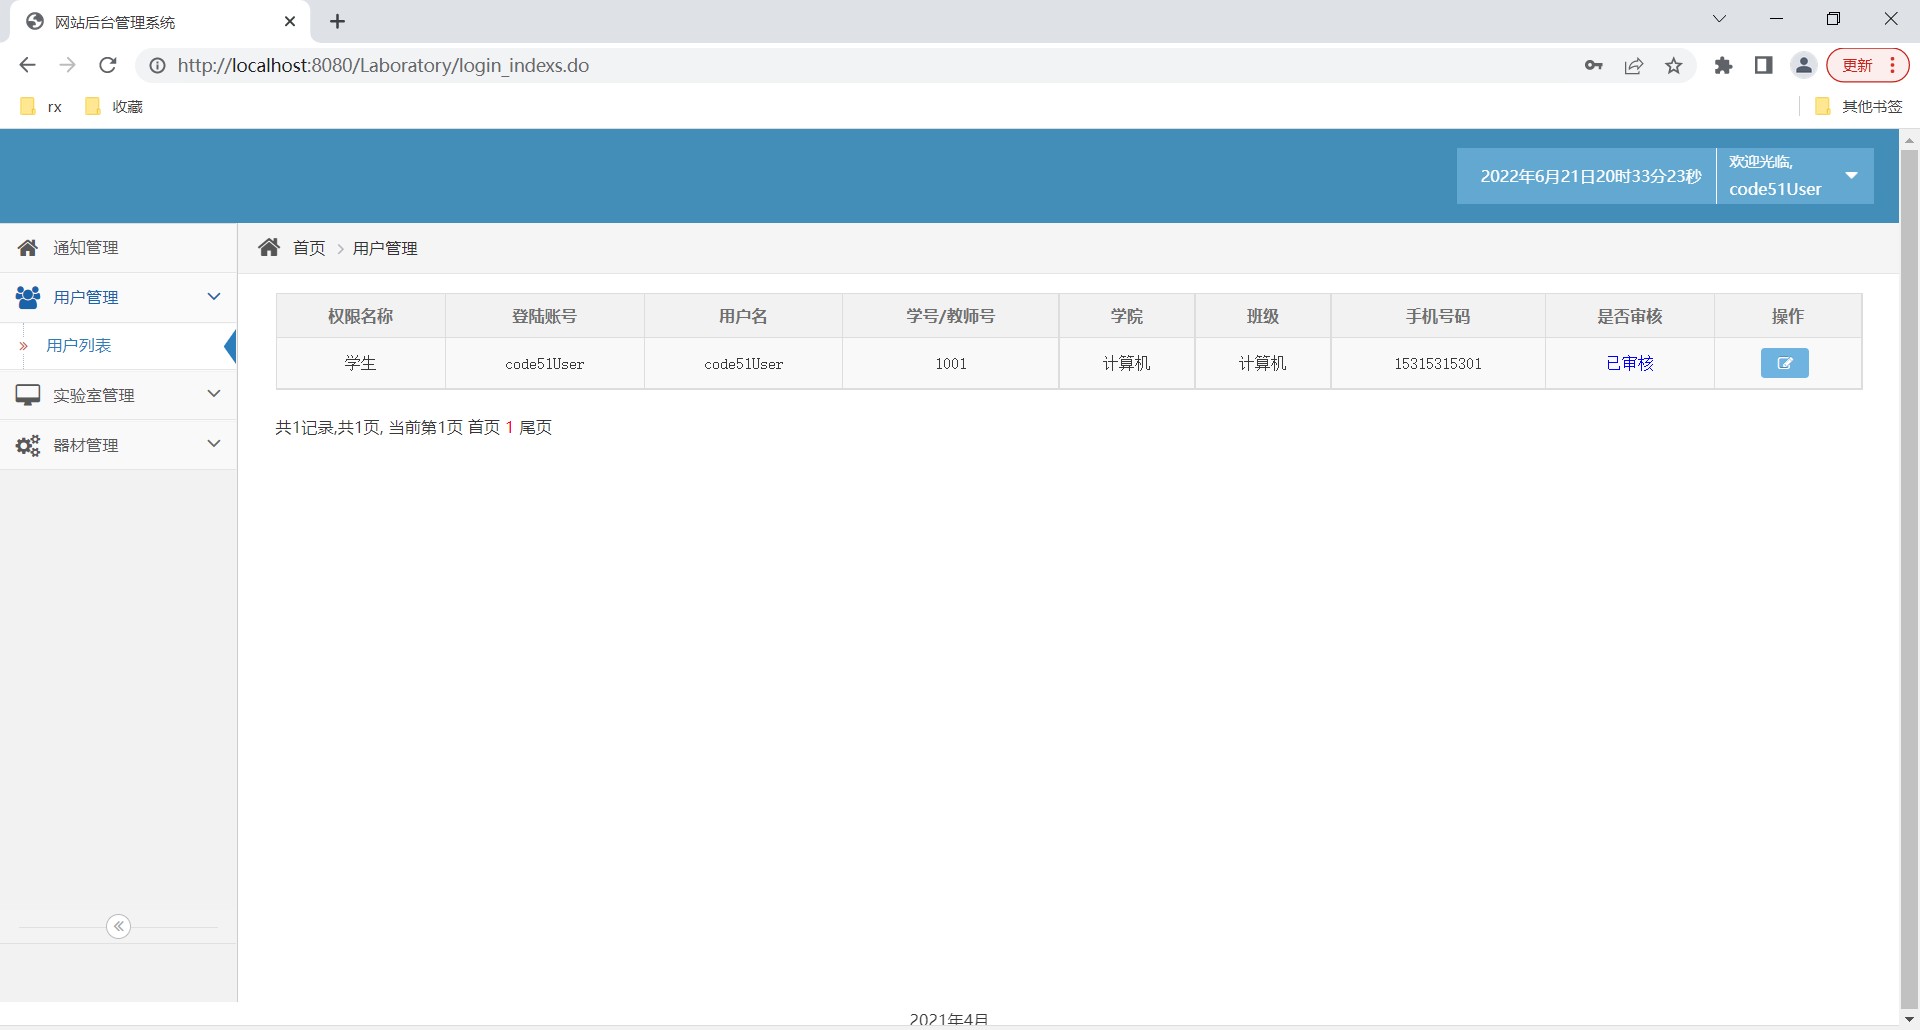Click the browser profile avatar icon
Viewport: 1920px width, 1030px height.
pos(1803,65)
